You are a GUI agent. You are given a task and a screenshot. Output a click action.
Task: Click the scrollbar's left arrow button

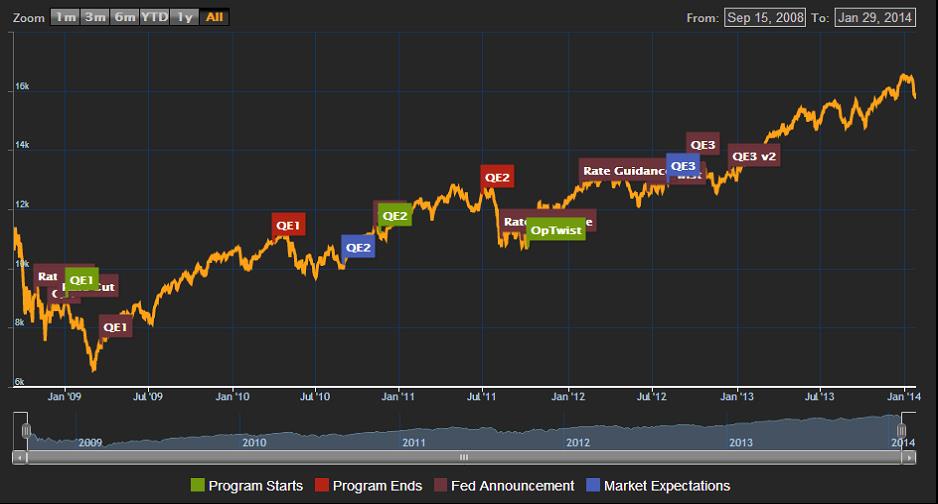[19, 457]
